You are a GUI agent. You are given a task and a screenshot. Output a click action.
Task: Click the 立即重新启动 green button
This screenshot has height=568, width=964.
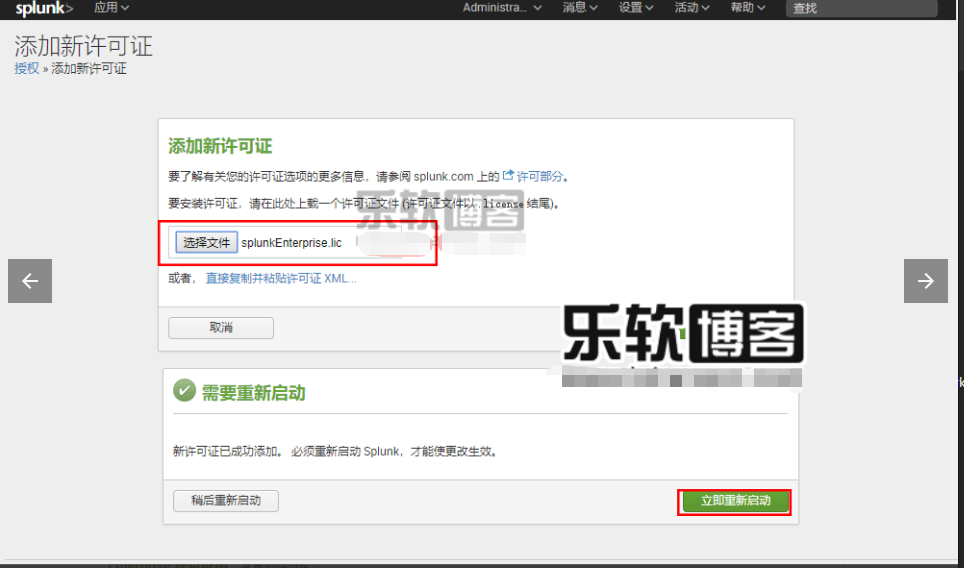[x=735, y=501]
